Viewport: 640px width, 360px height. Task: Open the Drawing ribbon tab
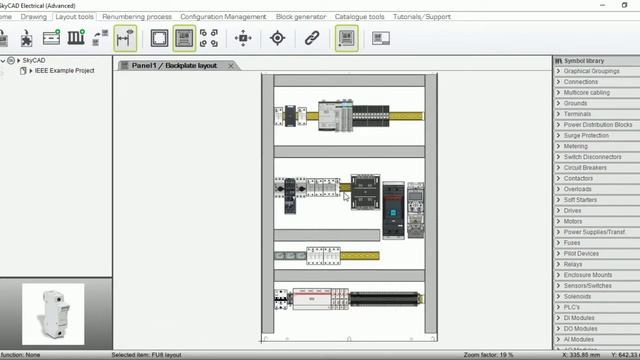pos(33,17)
